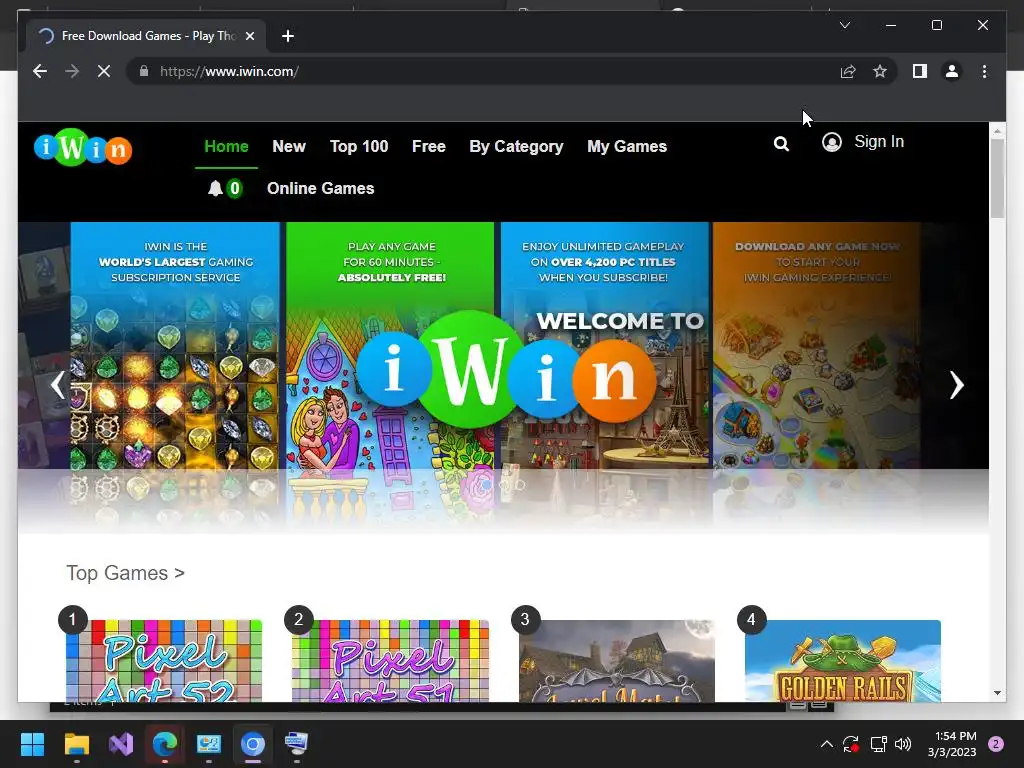The height and width of the screenshot is (768, 1024).
Task: Show the previous carousel slide
Action: click(x=58, y=385)
